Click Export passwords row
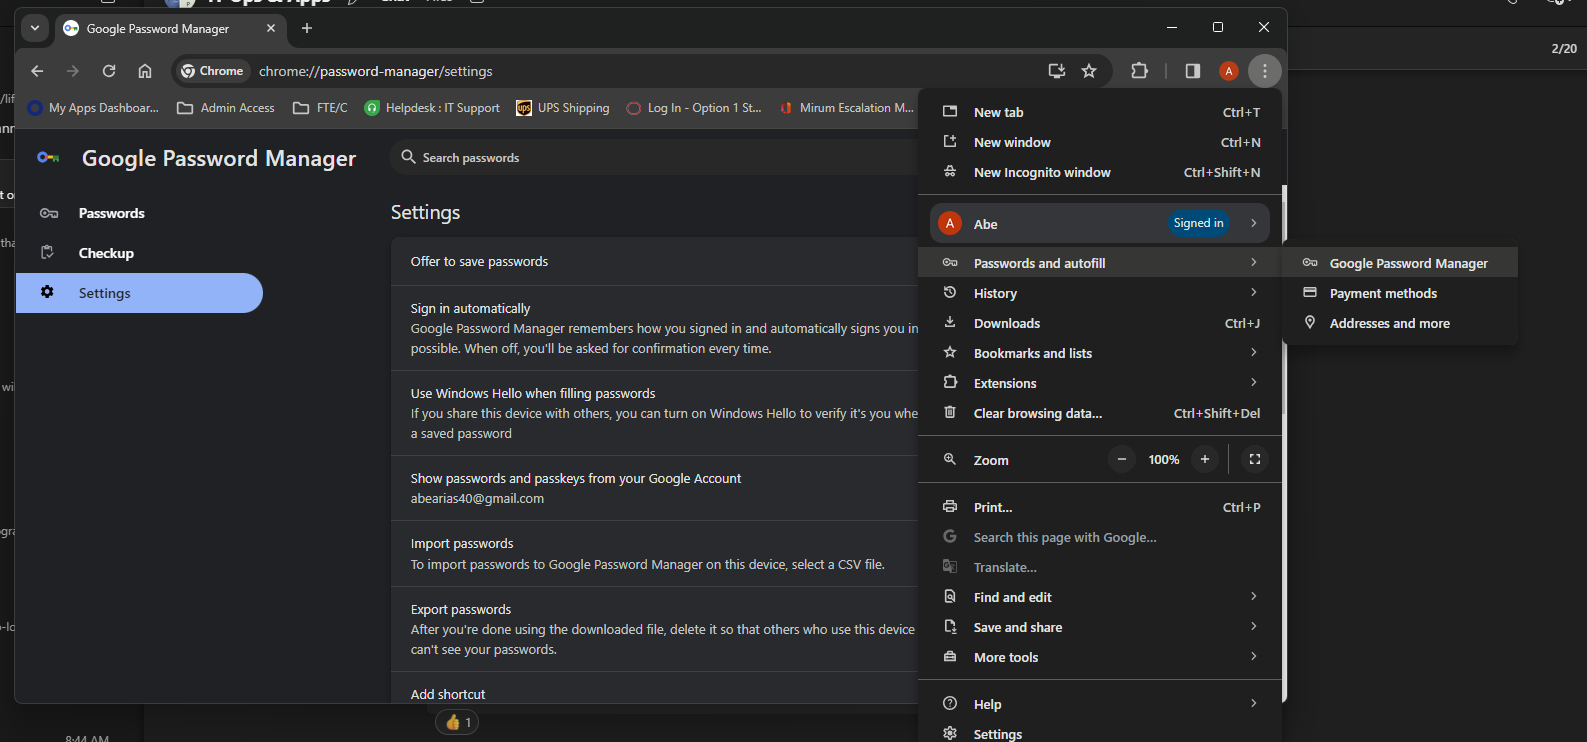Image resolution: width=1587 pixels, height=742 pixels. pyautogui.click(x=654, y=629)
